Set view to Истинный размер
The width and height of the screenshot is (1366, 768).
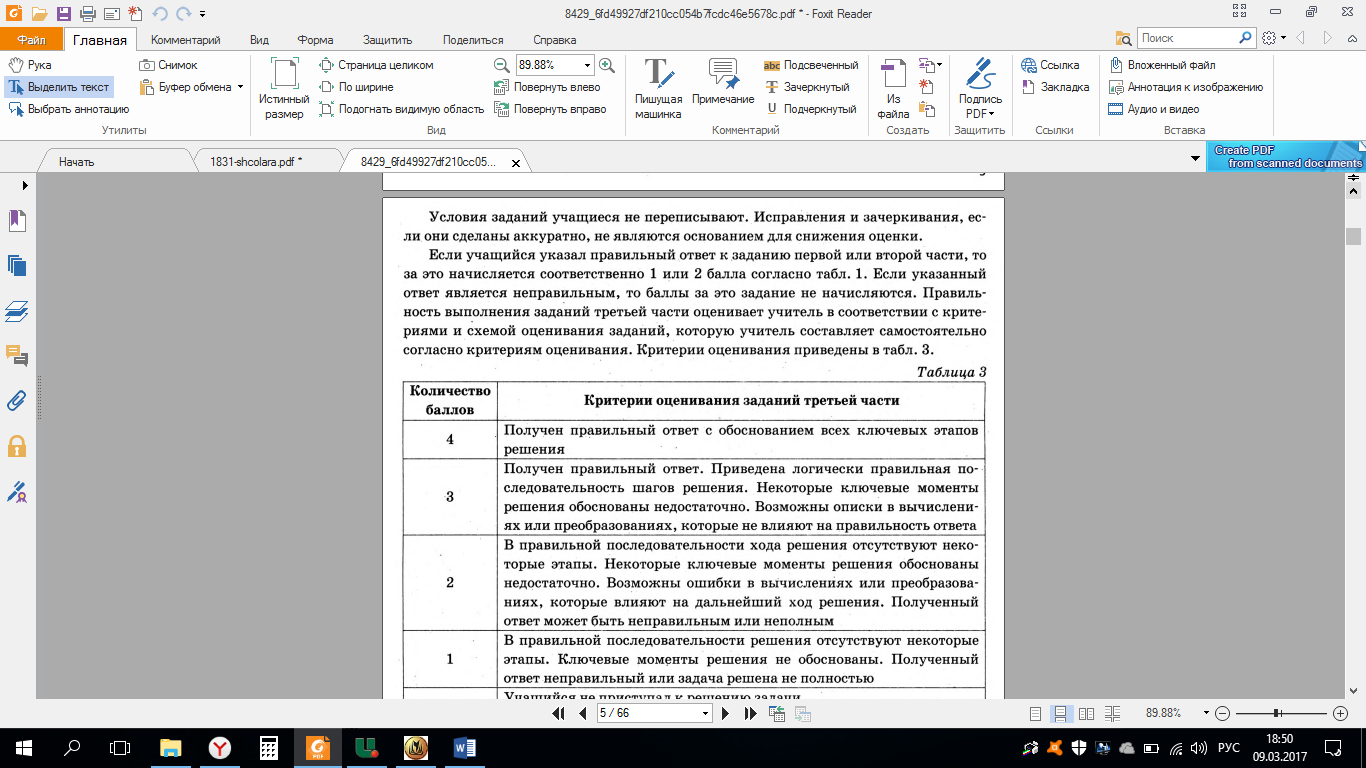(x=284, y=89)
